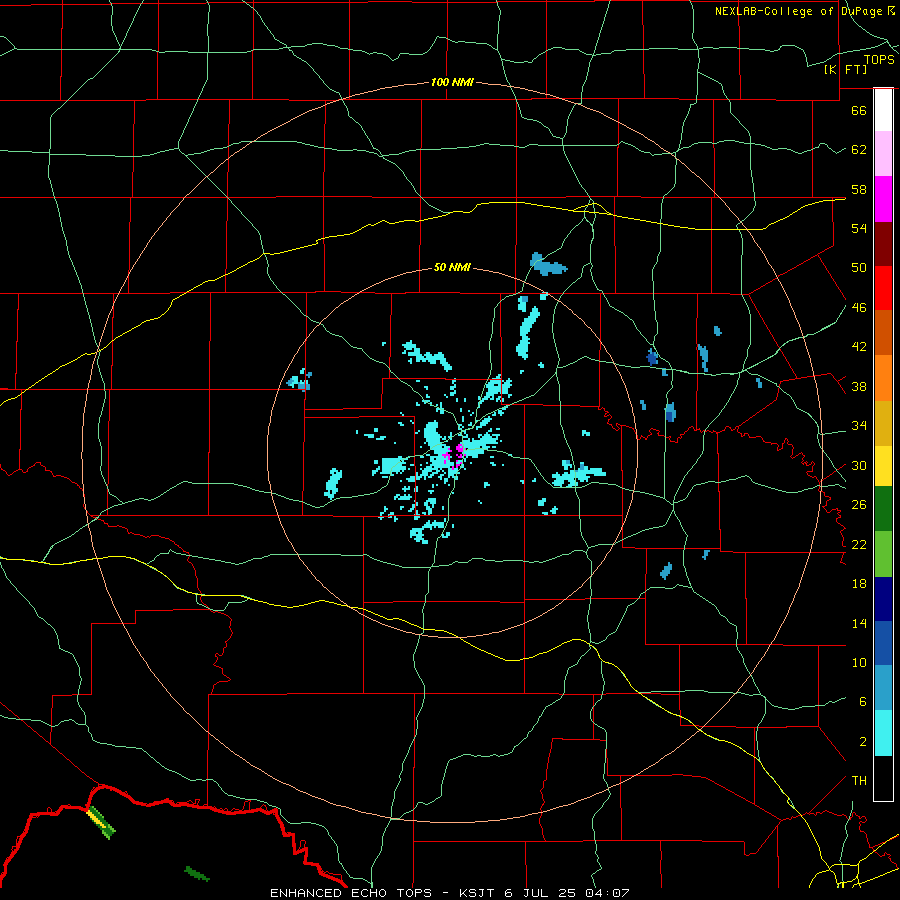The image size is (900, 900).
Task: Click the dark green legend swatch
Action: [883, 509]
